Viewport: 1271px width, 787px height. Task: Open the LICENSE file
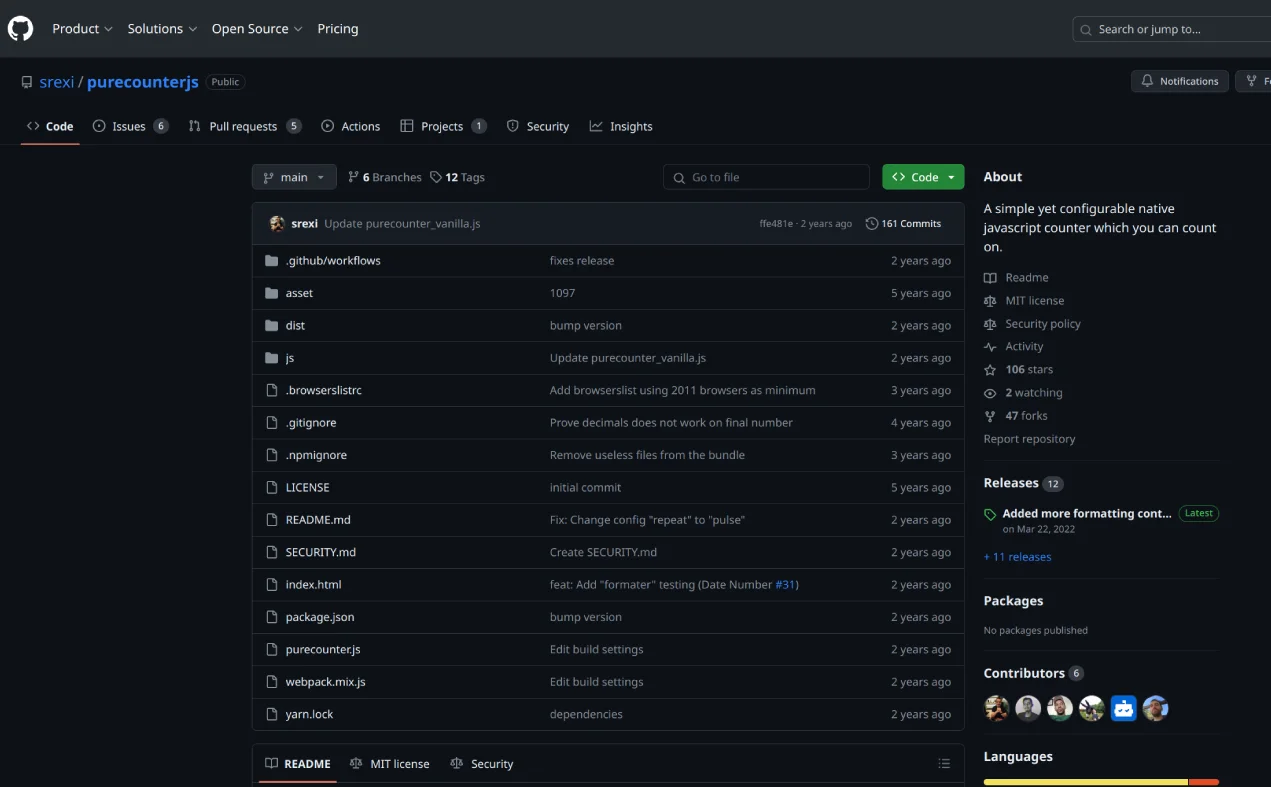coord(307,487)
